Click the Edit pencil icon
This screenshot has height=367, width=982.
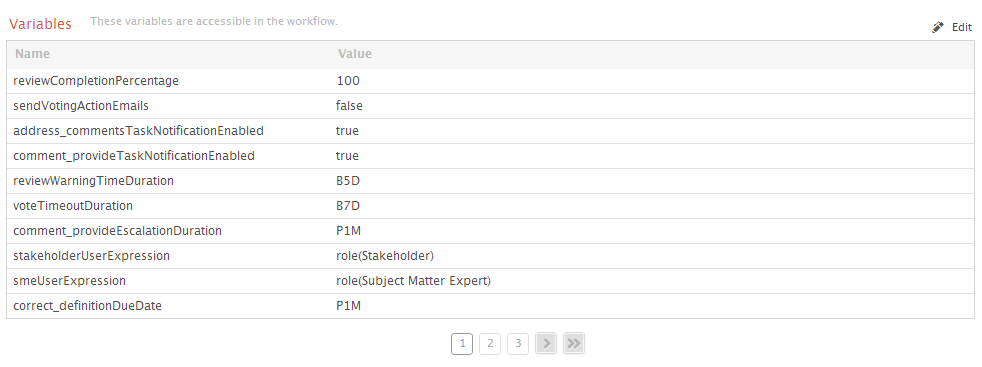pyautogui.click(x=938, y=27)
